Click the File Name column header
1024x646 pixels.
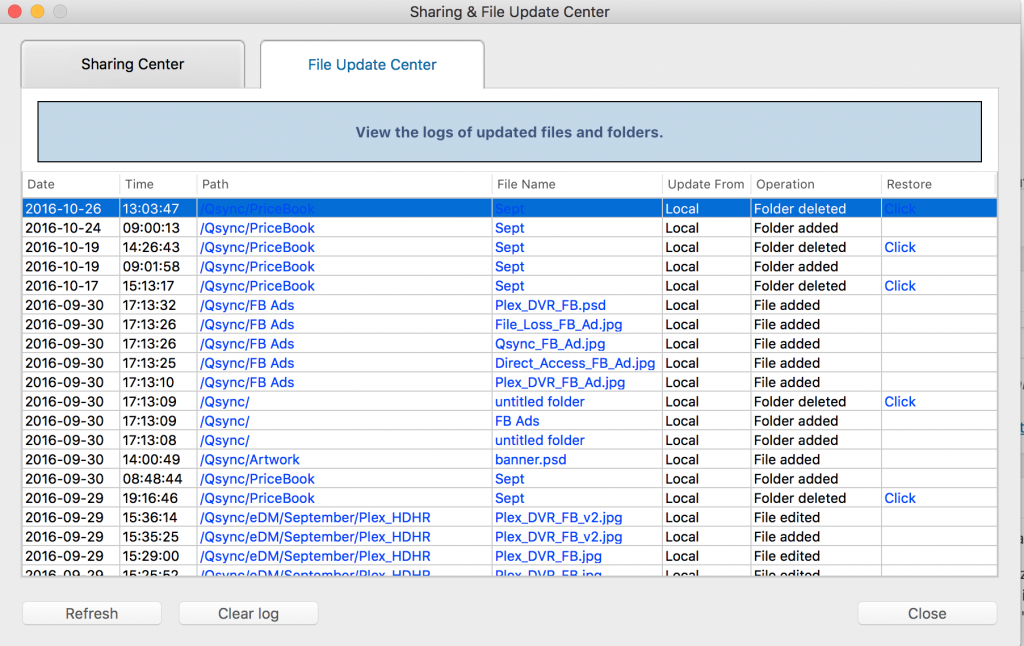click(525, 184)
